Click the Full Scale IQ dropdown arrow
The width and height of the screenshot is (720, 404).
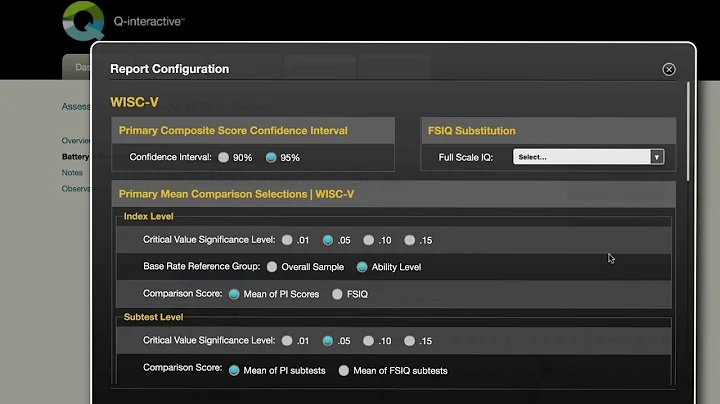pos(657,157)
